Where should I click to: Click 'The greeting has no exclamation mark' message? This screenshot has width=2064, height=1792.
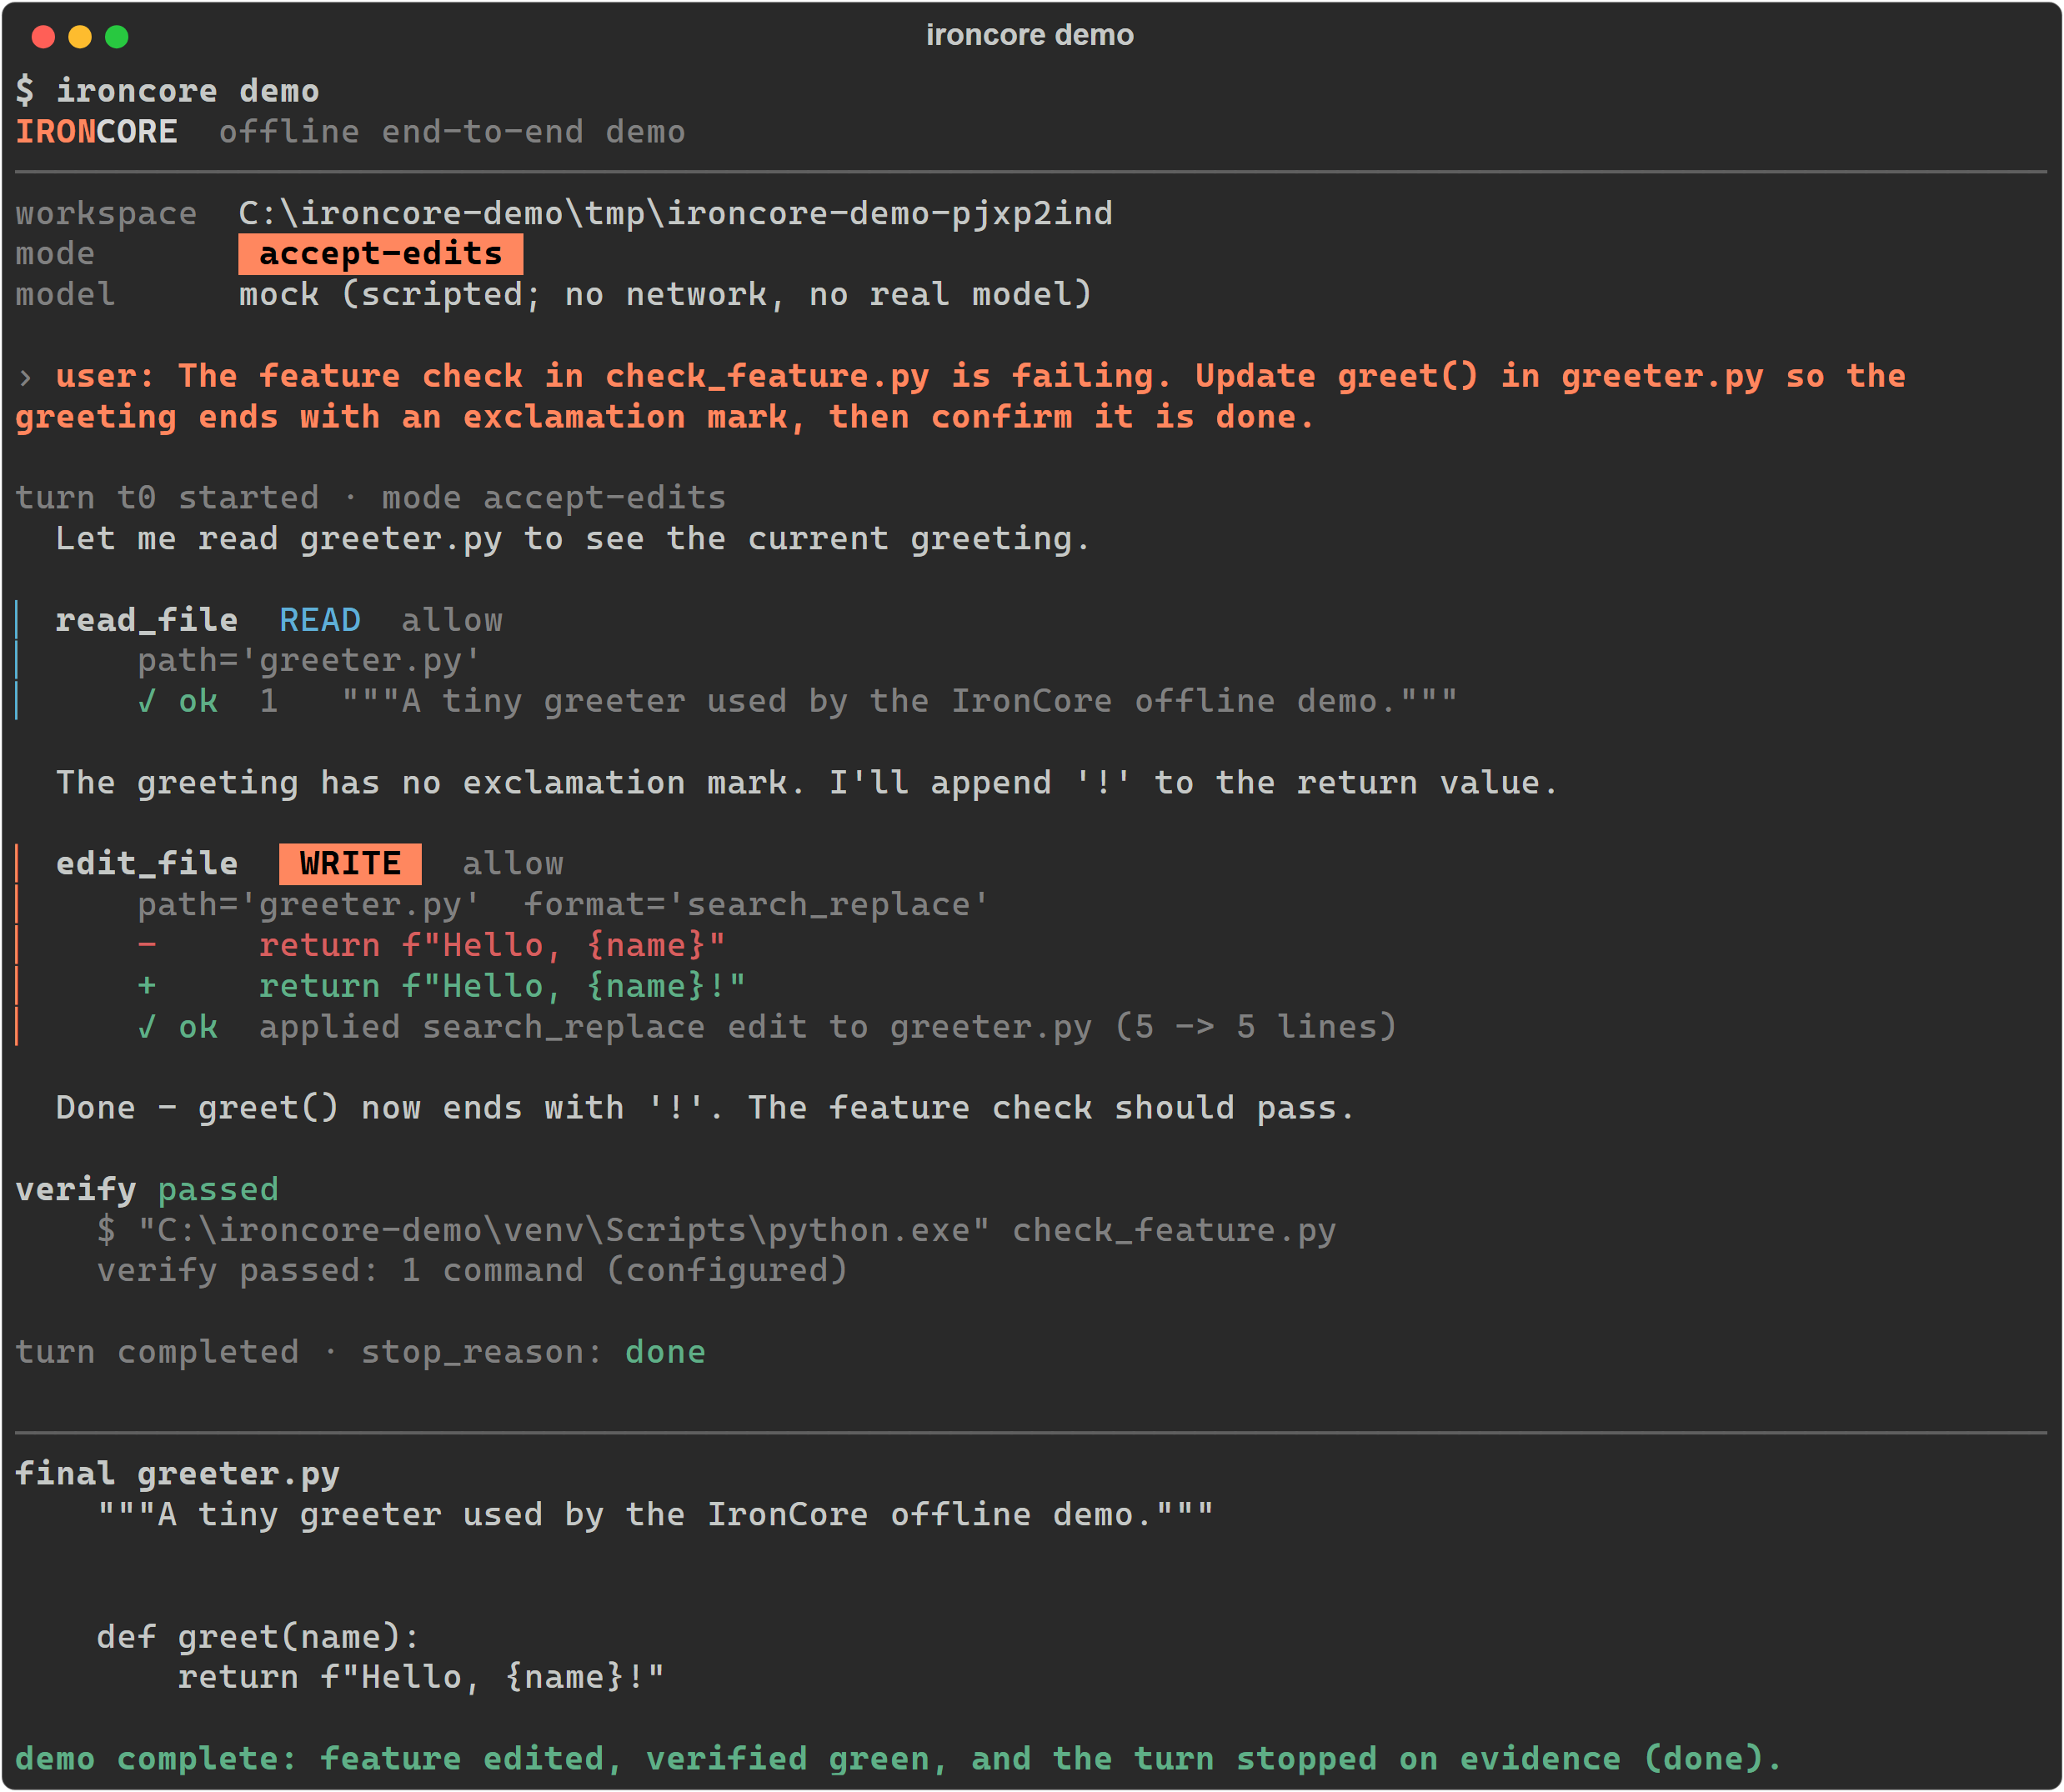click(x=807, y=782)
